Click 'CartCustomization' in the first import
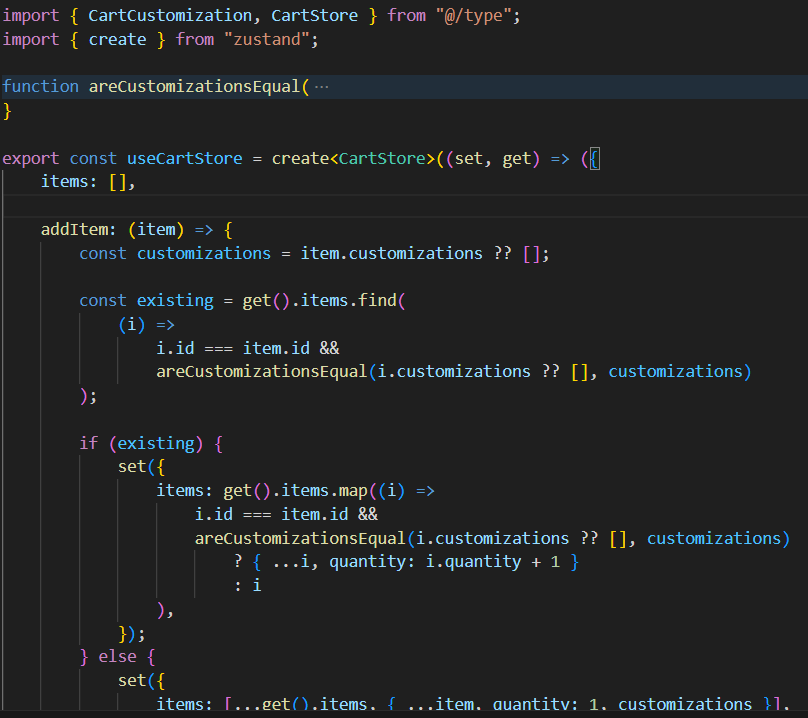This screenshot has height=718, width=808. [170, 15]
